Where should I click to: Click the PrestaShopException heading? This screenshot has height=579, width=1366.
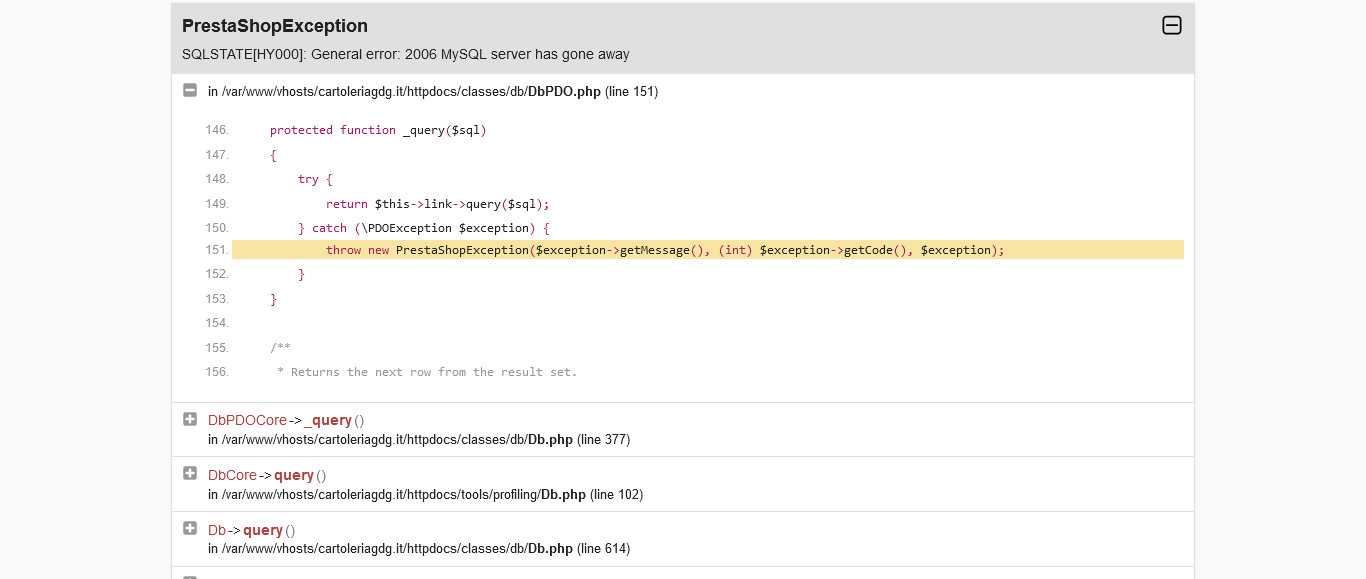click(275, 26)
